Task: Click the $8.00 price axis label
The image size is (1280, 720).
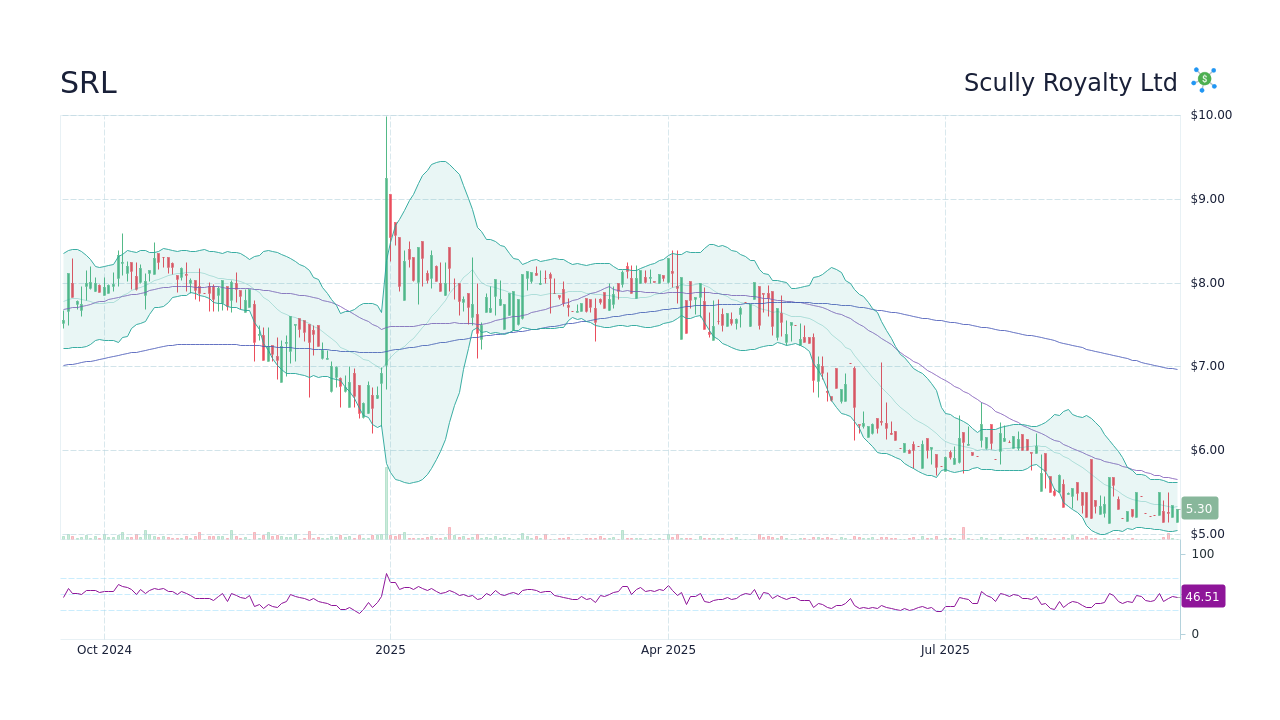Action: tap(1209, 282)
